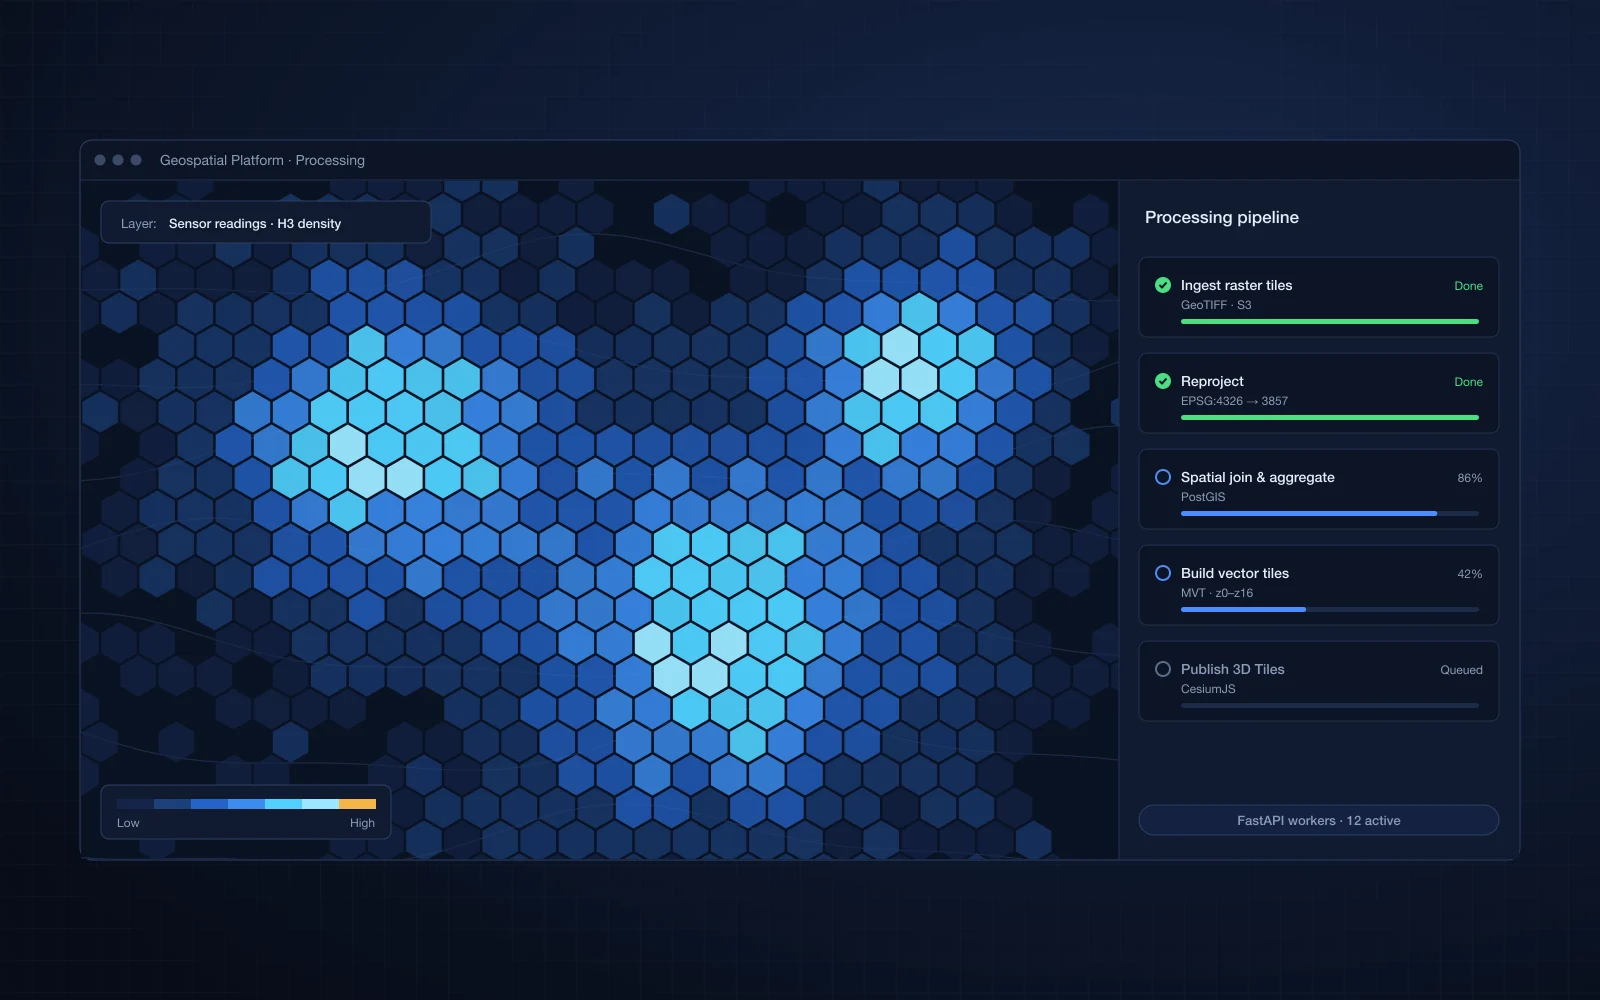Viewport: 1600px width, 1000px height.
Task: Click the orange swatch at the High end of legend
Action: [357, 804]
